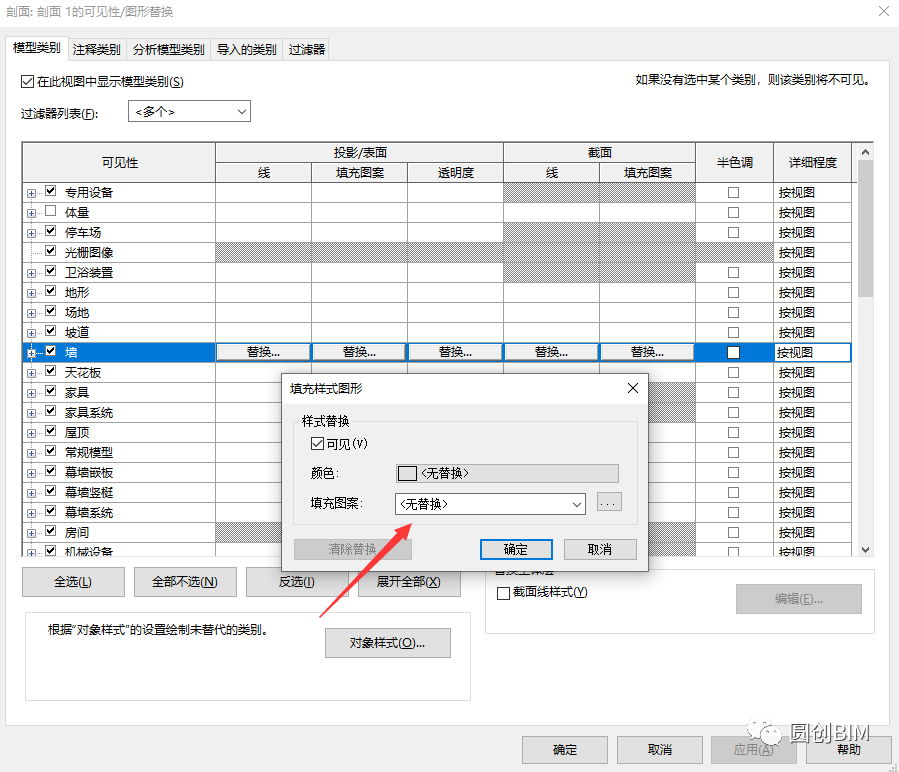This screenshot has height=772, width=899.
Task: Click cut 线 替换 button for 墙
Action: (x=552, y=352)
